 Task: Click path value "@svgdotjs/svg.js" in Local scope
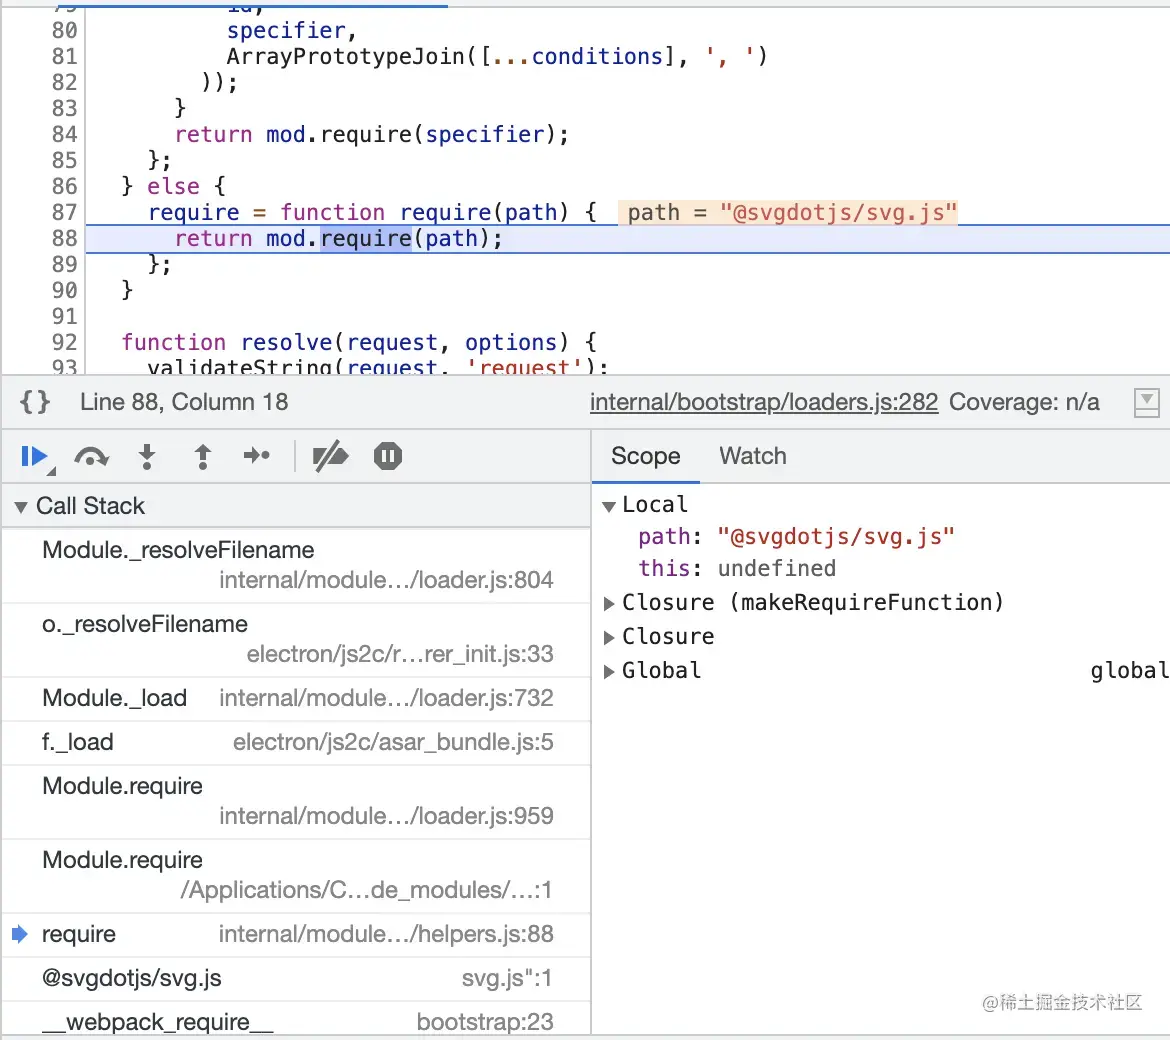[x=836, y=537]
